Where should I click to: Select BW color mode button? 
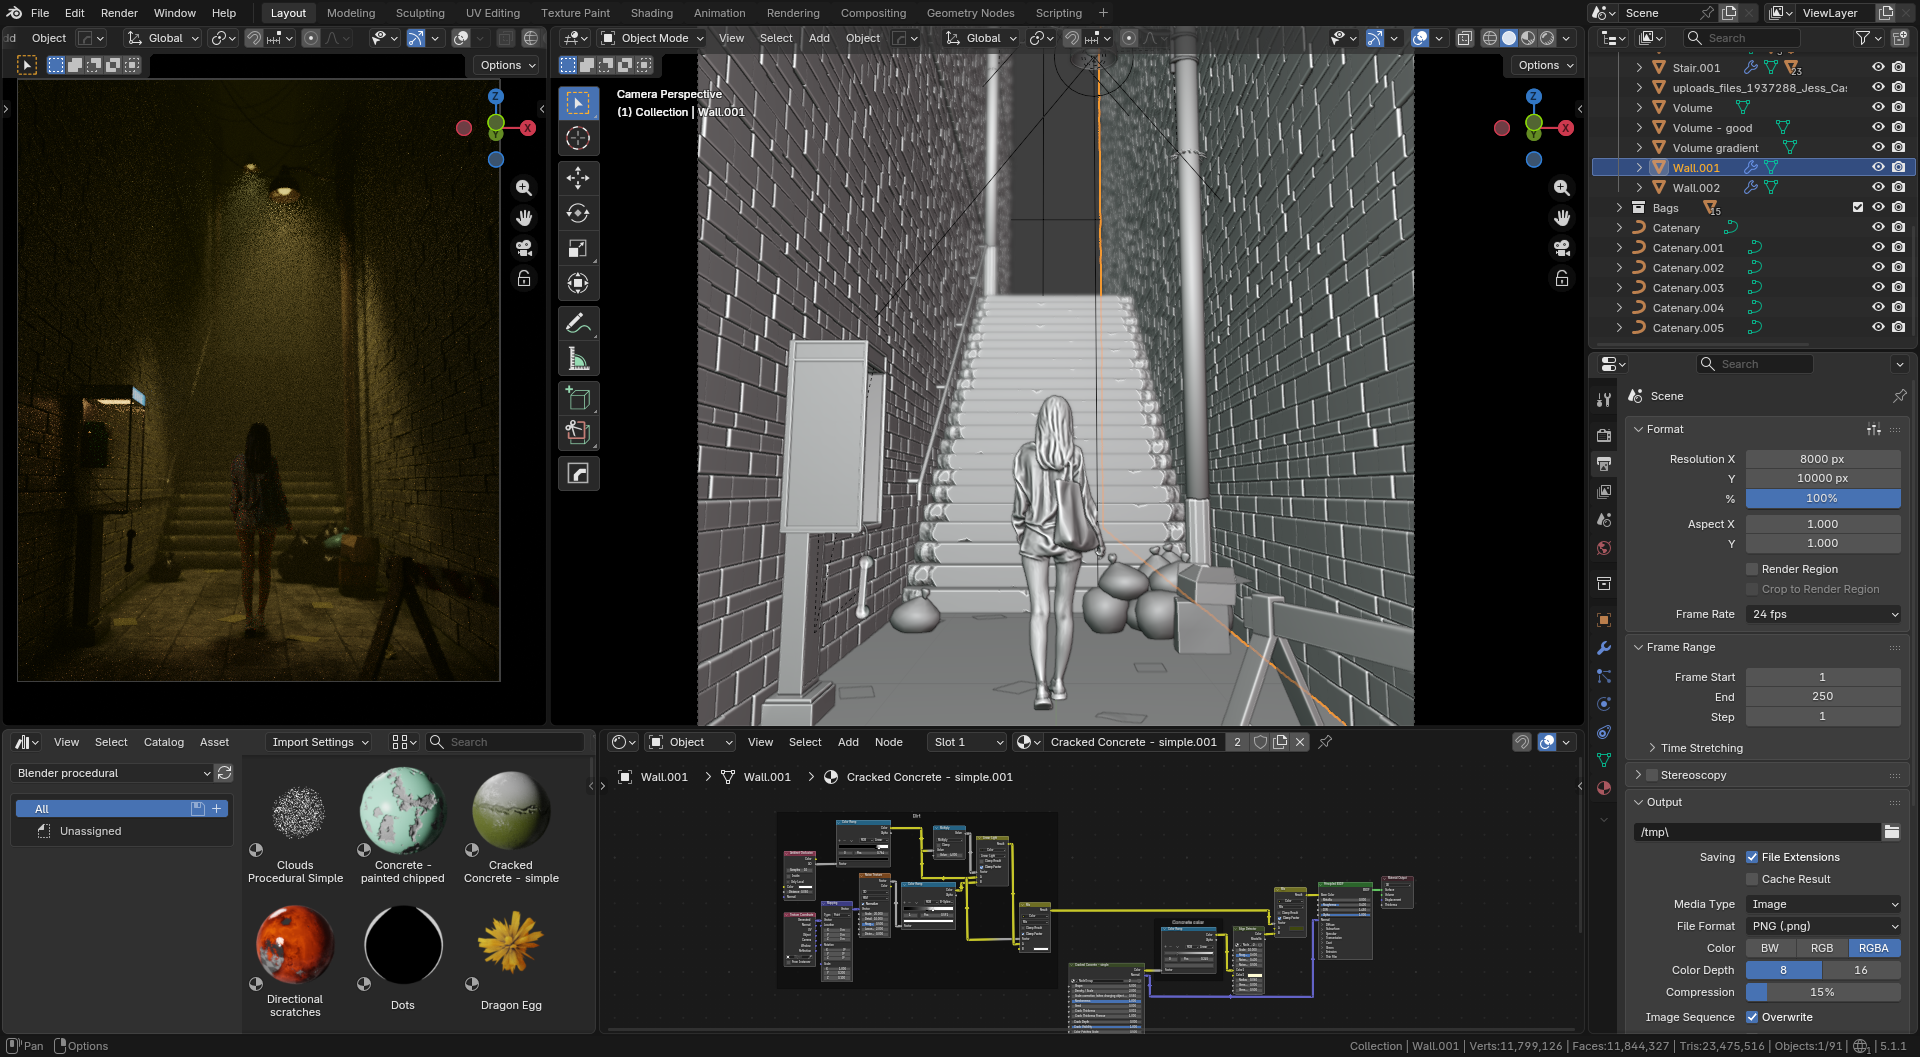pos(1770,948)
